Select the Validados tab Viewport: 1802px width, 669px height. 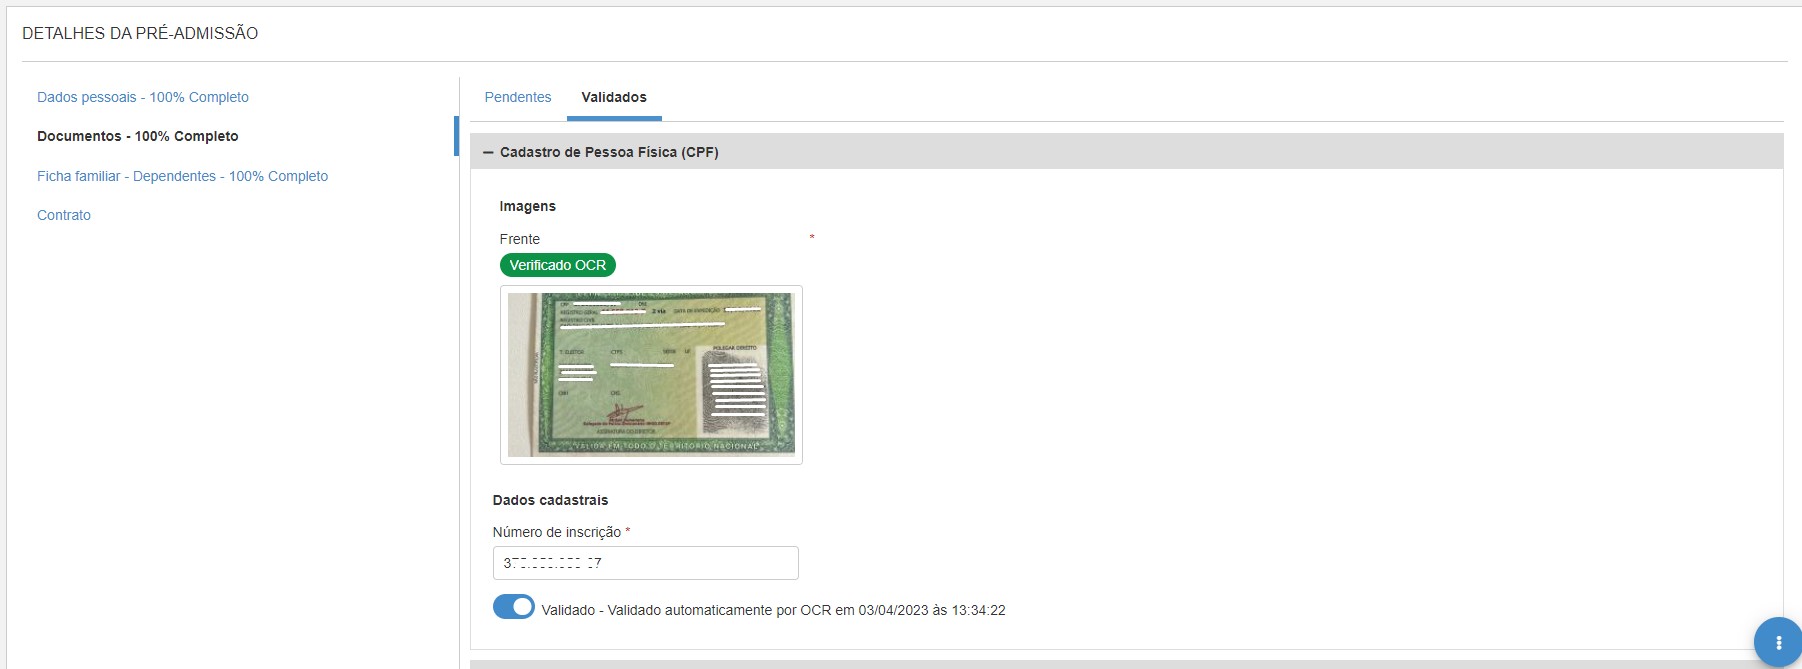(614, 97)
